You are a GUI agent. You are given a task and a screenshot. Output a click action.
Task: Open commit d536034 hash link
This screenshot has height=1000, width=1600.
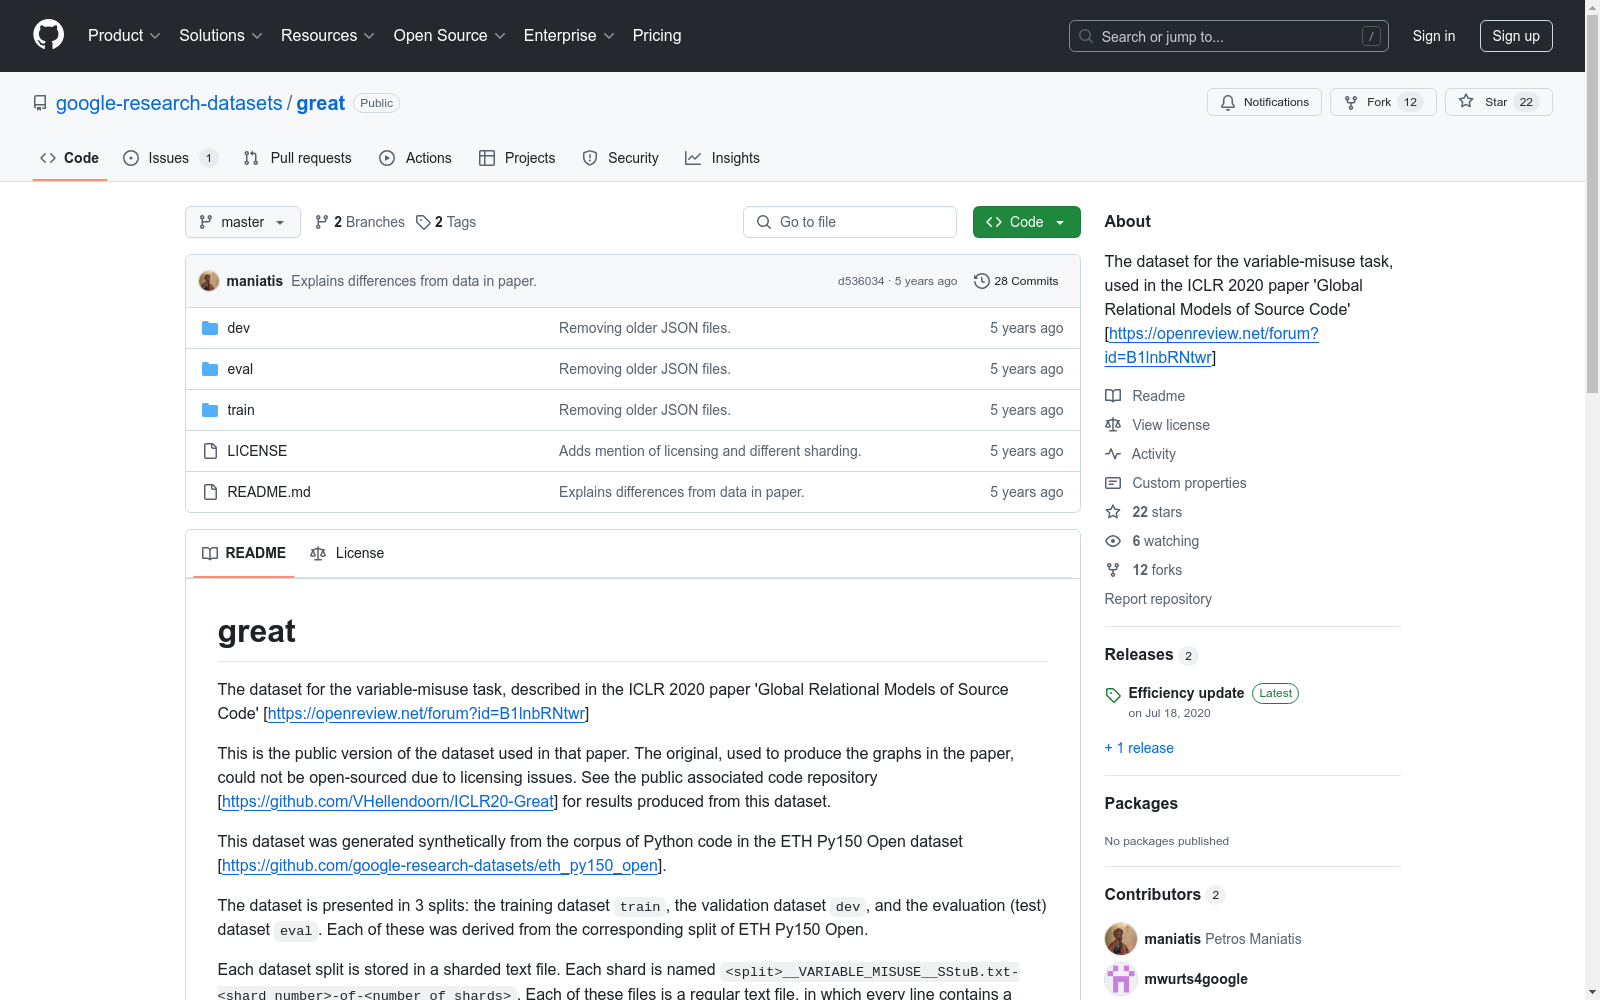861,281
